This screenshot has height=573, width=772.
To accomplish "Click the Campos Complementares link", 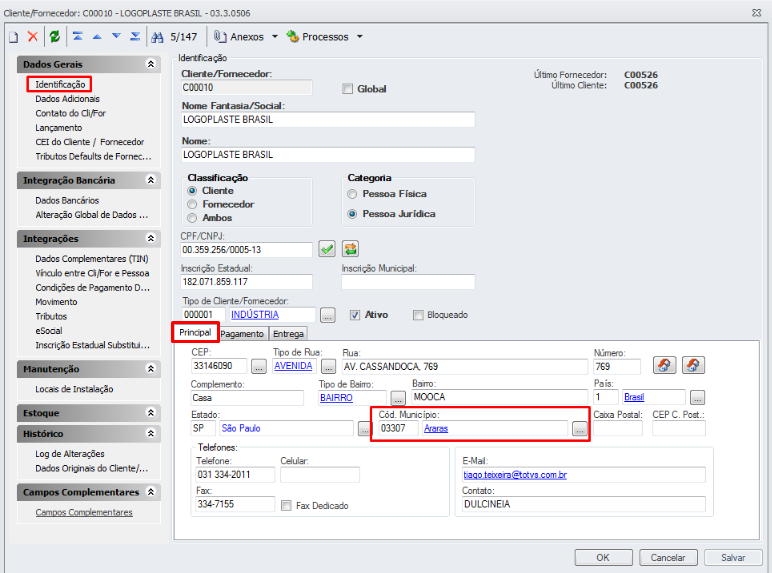I will [x=84, y=512].
